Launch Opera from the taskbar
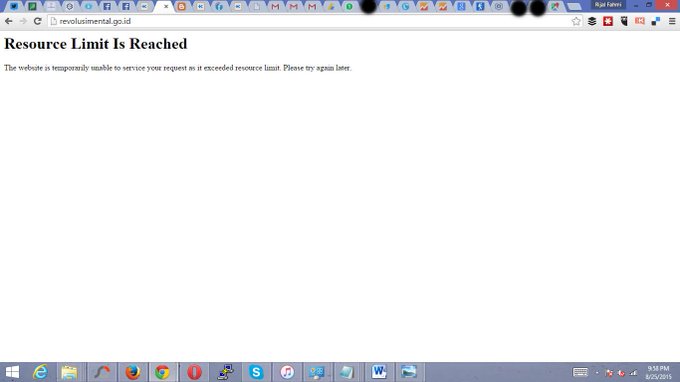The width and height of the screenshot is (680, 382). (194, 372)
